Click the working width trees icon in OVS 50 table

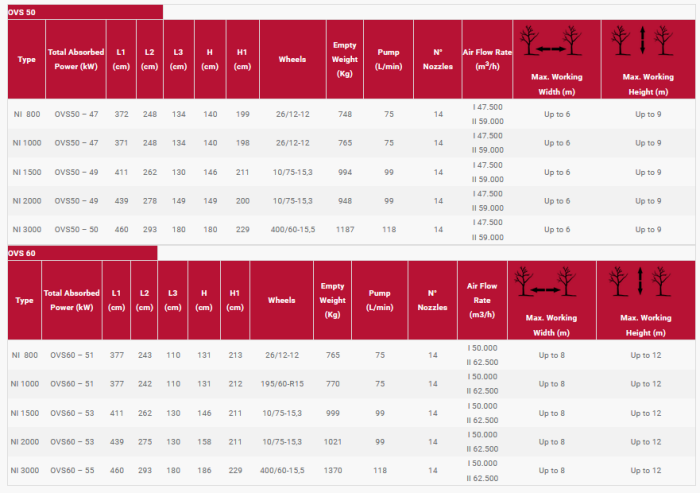click(554, 45)
